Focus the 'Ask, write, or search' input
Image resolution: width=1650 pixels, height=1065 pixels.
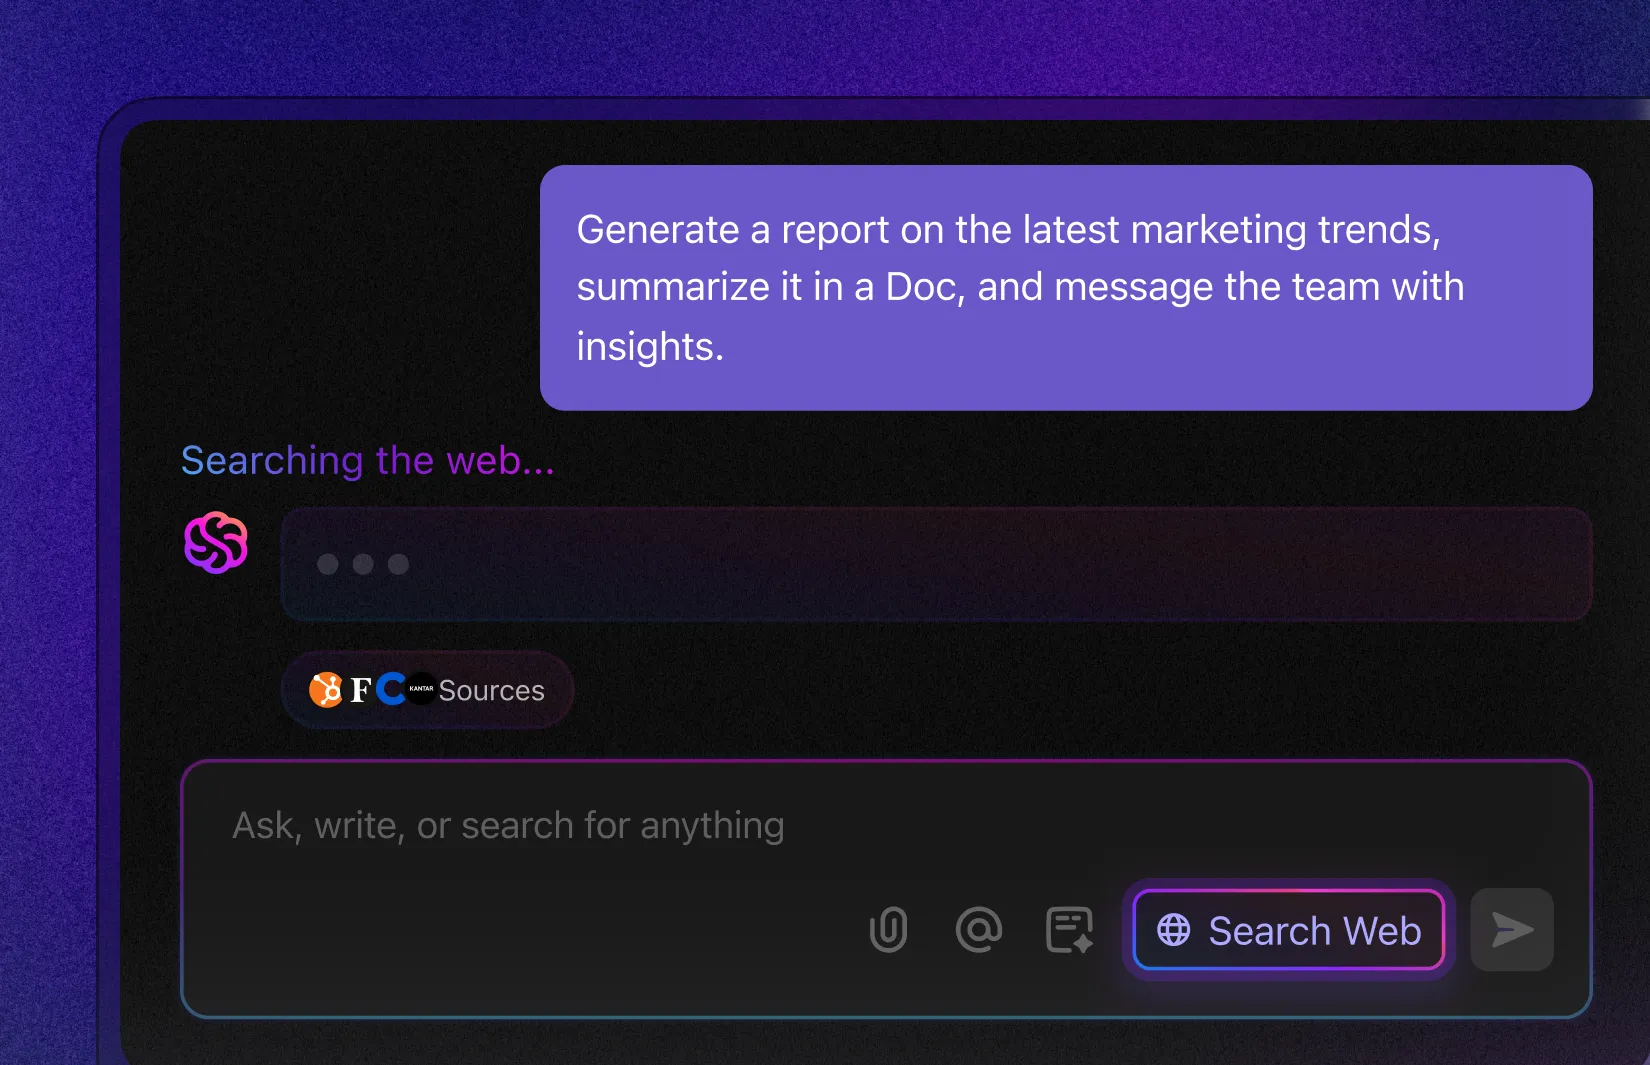(x=886, y=826)
